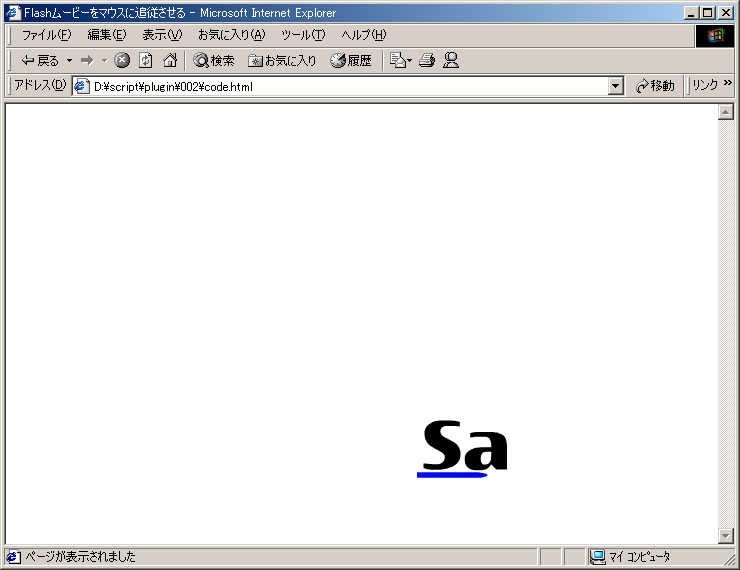Screen dimensions: 740x570
Task: Click the Back (戻る) toolbar button
Action: (x=40, y=60)
